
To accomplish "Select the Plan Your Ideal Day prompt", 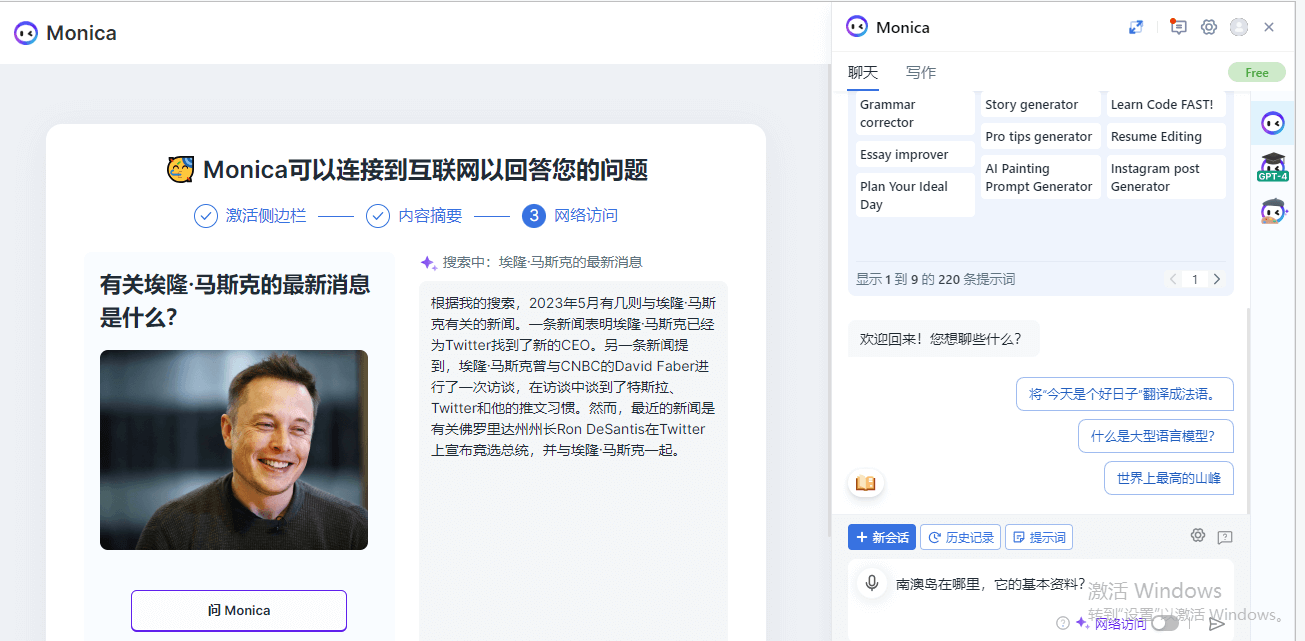I will click(x=914, y=195).
